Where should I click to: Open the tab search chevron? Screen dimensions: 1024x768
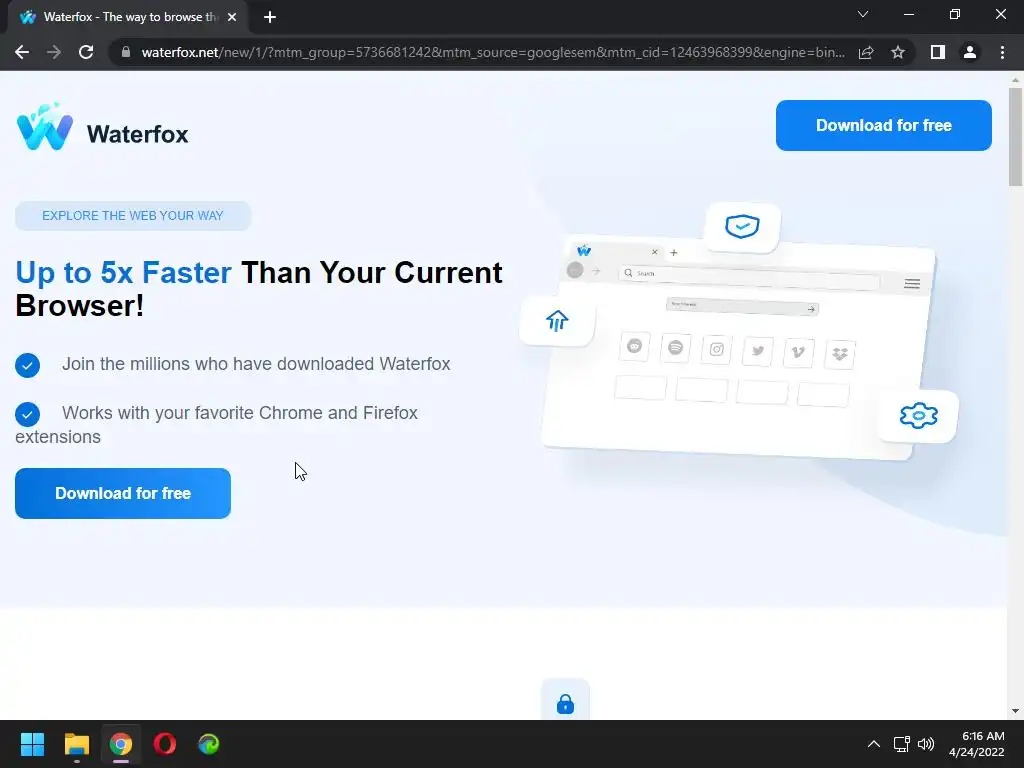tap(863, 14)
